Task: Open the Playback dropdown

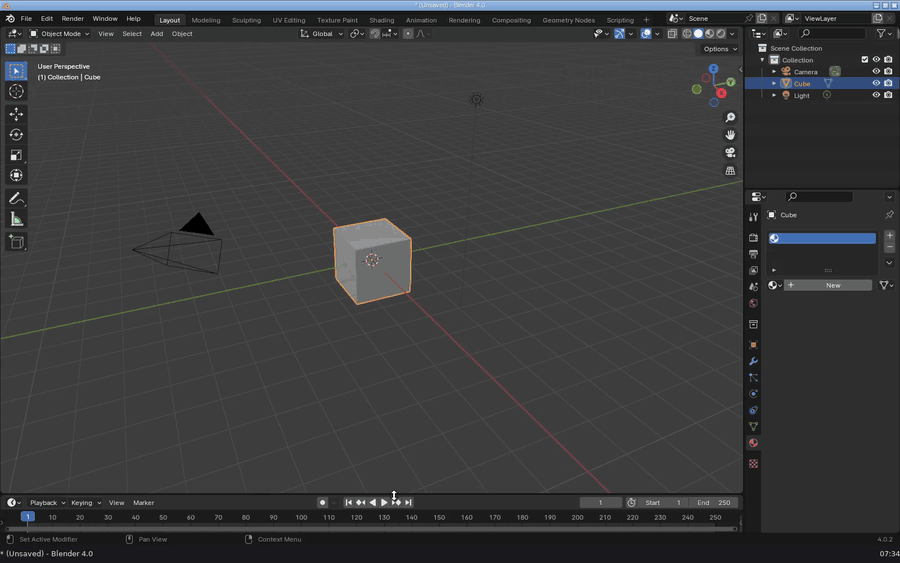Action: point(48,503)
